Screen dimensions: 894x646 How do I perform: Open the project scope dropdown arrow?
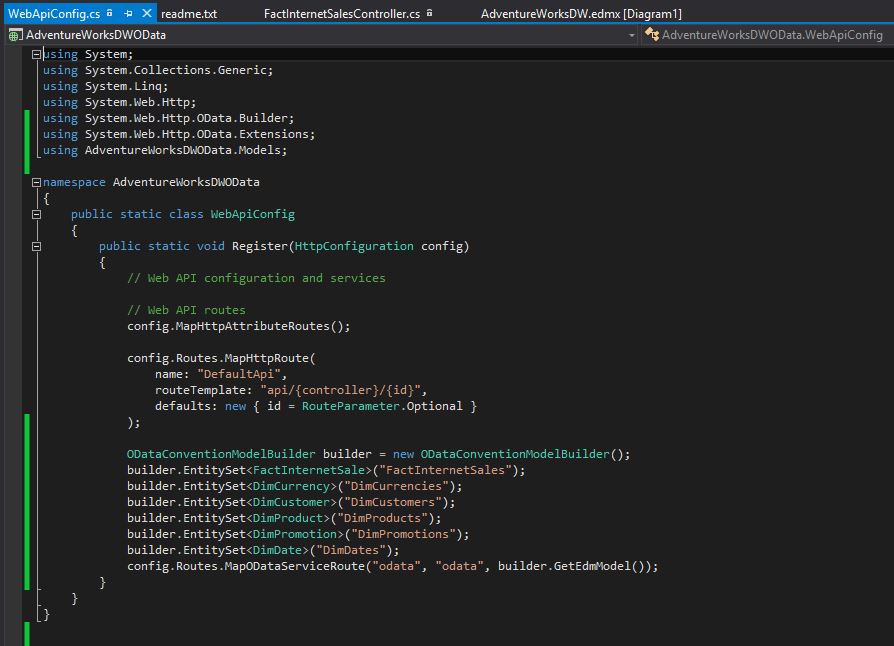(x=631, y=35)
